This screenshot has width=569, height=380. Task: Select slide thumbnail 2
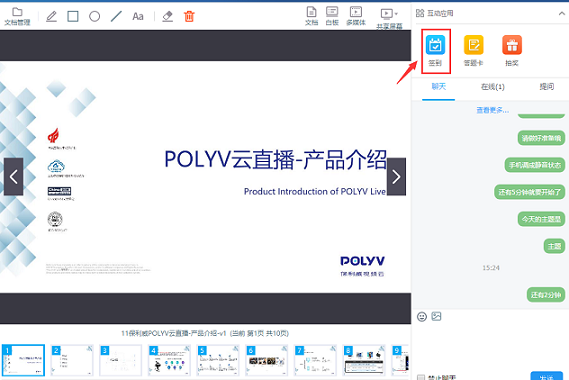pos(72,360)
